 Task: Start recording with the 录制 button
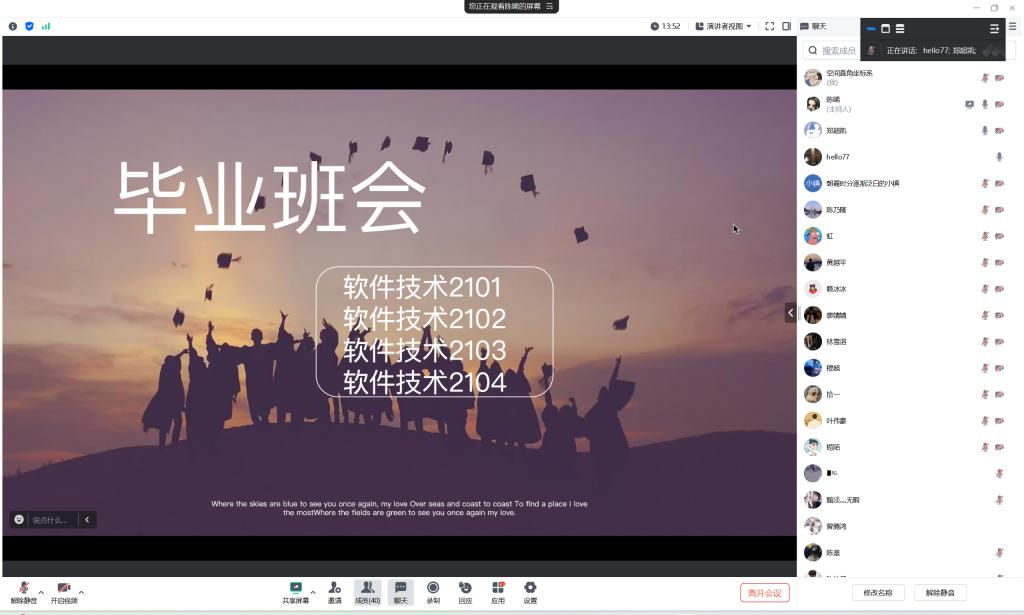[x=433, y=588]
